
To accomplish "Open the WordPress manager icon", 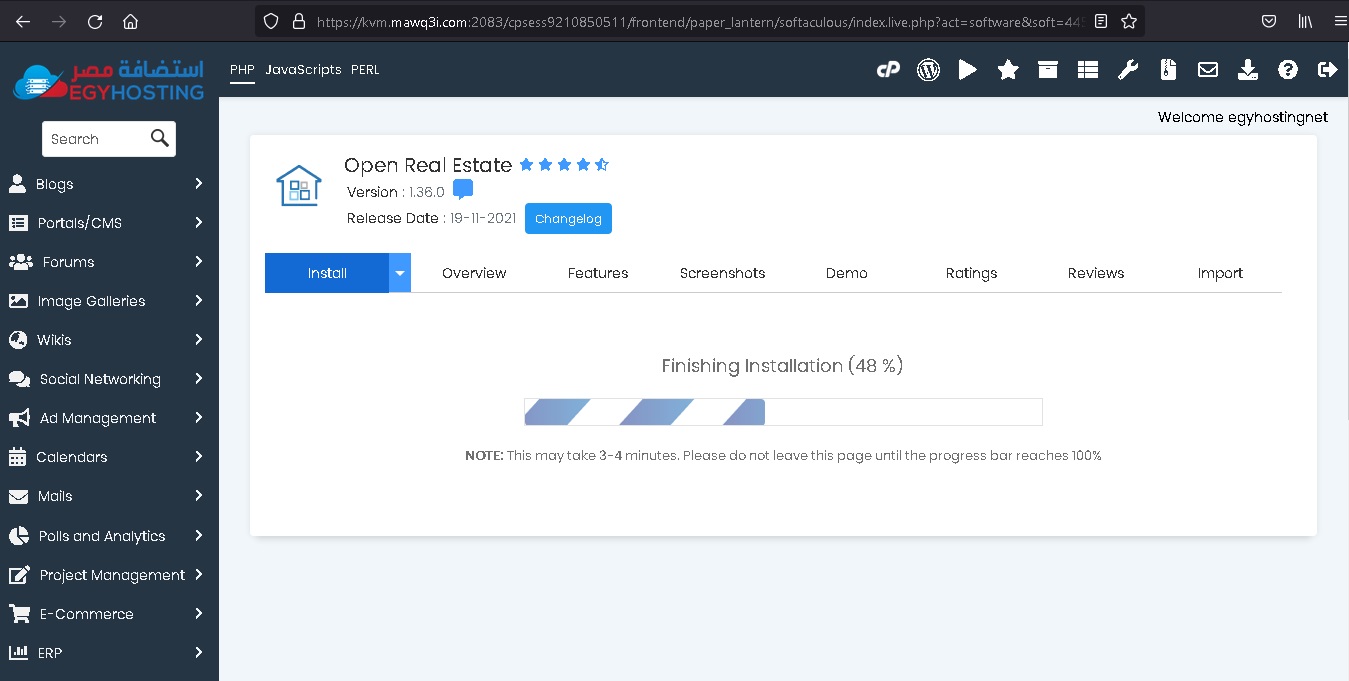I will point(928,70).
